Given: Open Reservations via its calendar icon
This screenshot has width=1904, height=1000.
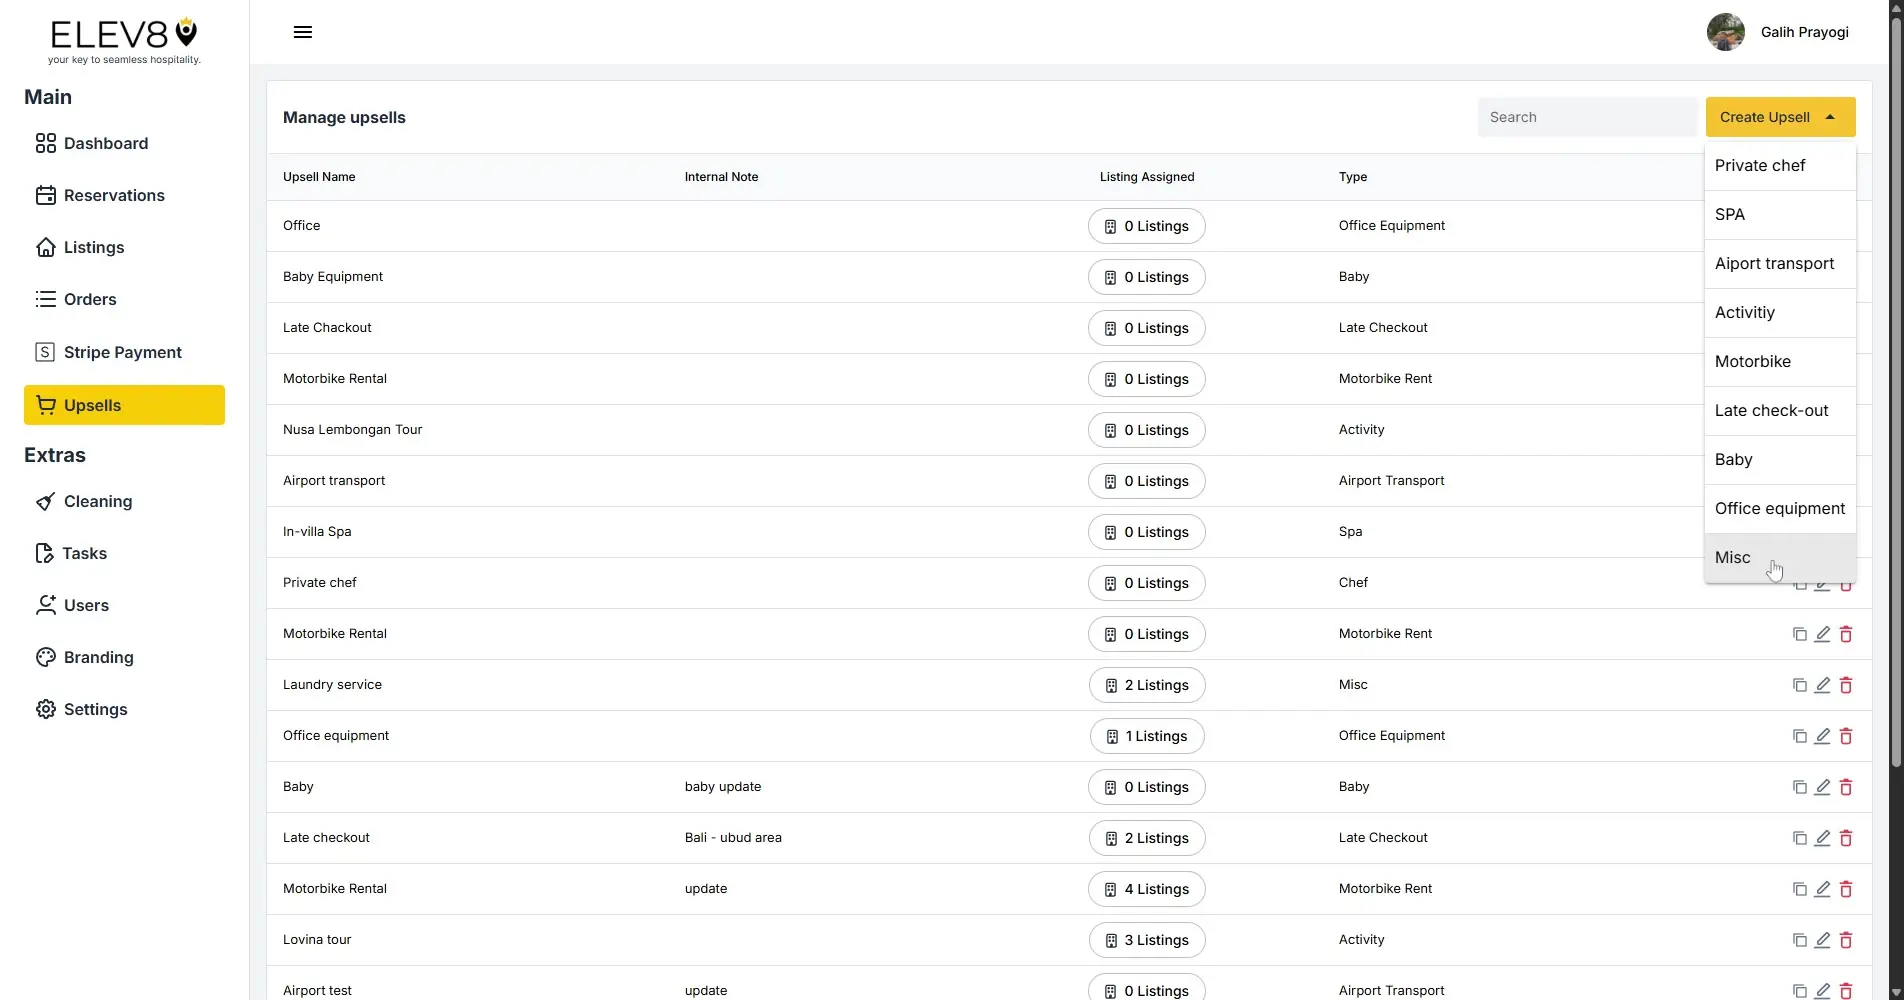Looking at the screenshot, I should pyautogui.click(x=45, y=195).
